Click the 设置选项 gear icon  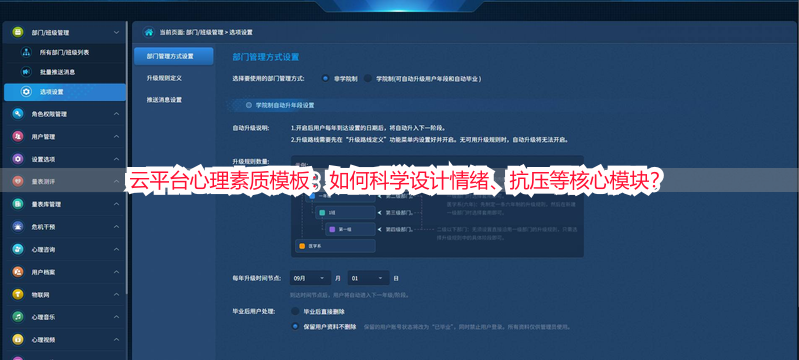click(x=18, y=159)
